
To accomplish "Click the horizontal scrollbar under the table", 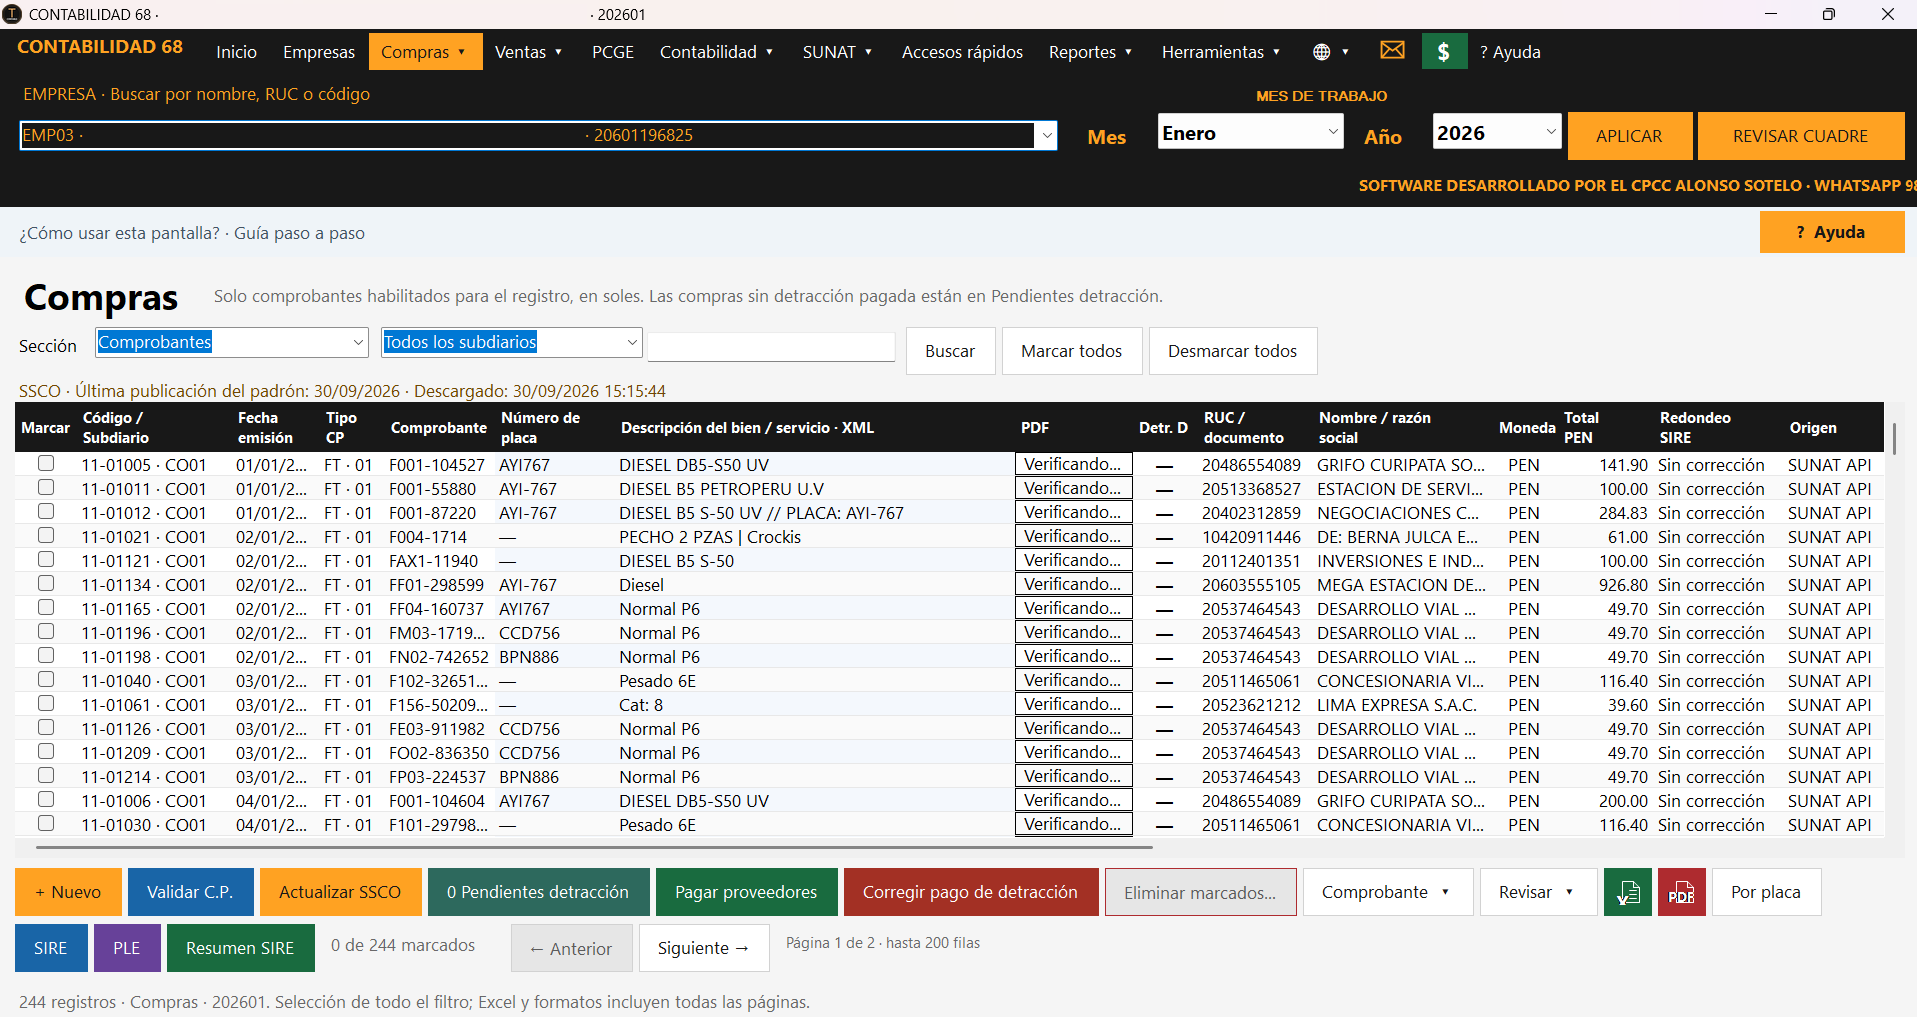I will pos(594,847).
